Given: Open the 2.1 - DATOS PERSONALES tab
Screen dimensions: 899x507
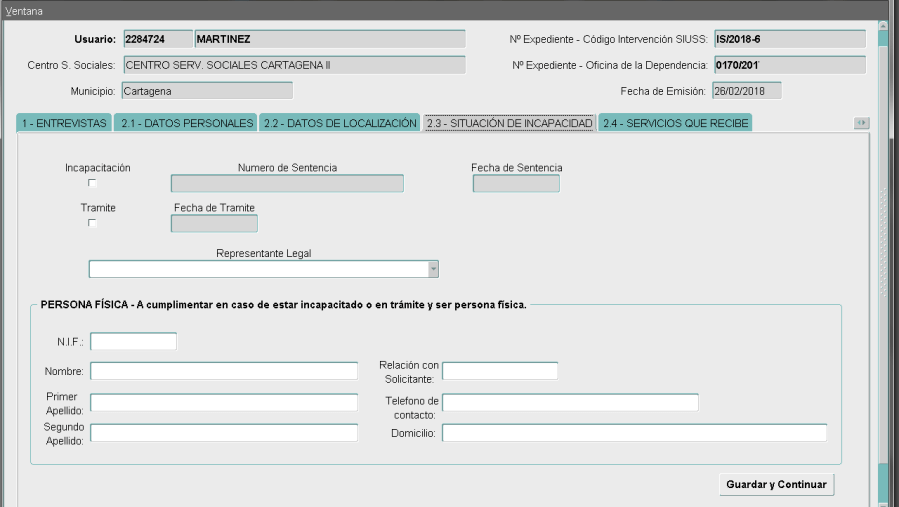Looking at the screenshot, I should point(186,123).
